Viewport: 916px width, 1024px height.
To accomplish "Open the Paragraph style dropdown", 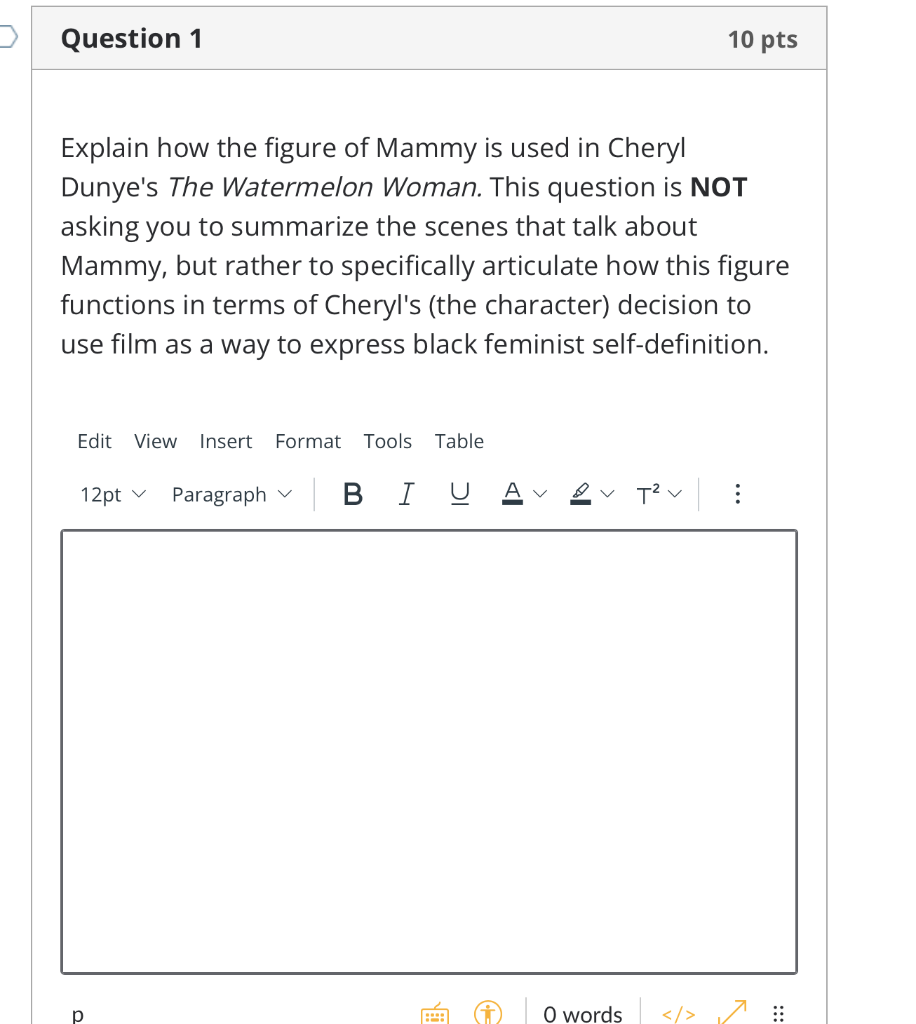I will [230, 494].
